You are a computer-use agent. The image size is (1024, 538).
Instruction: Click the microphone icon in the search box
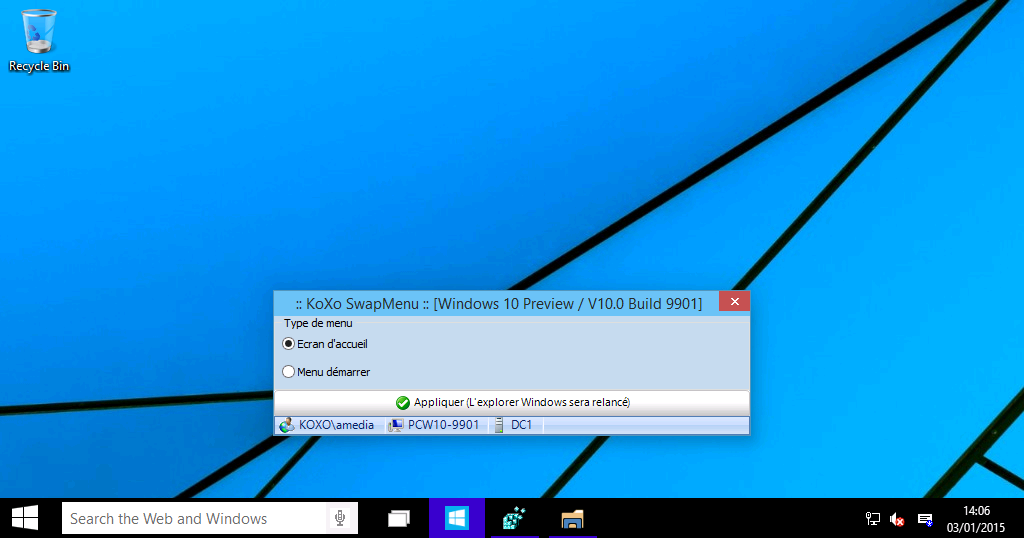click(x=340, y=518)
